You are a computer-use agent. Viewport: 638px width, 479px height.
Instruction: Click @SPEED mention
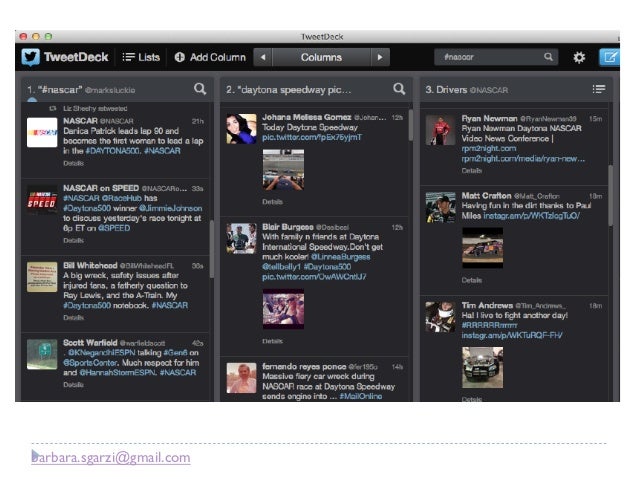coord(114,228)
